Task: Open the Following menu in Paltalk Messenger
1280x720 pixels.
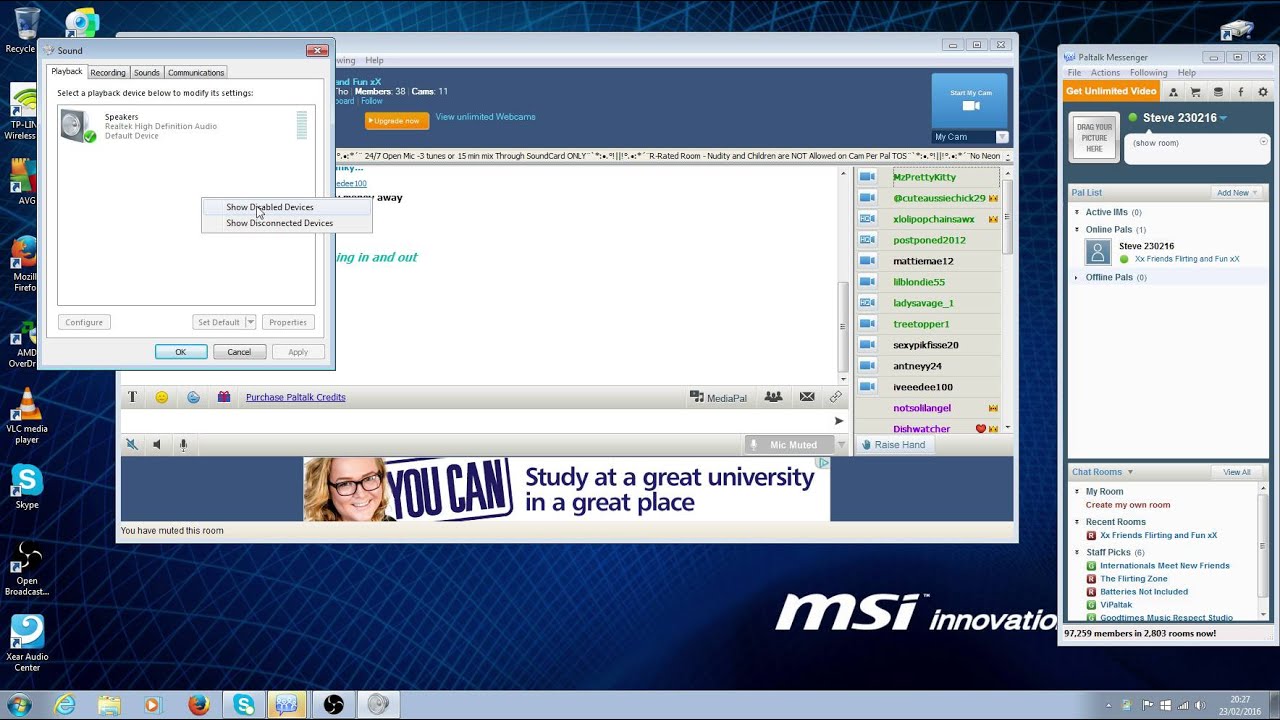Action: pyautogui.click(x=1149, y=73)
